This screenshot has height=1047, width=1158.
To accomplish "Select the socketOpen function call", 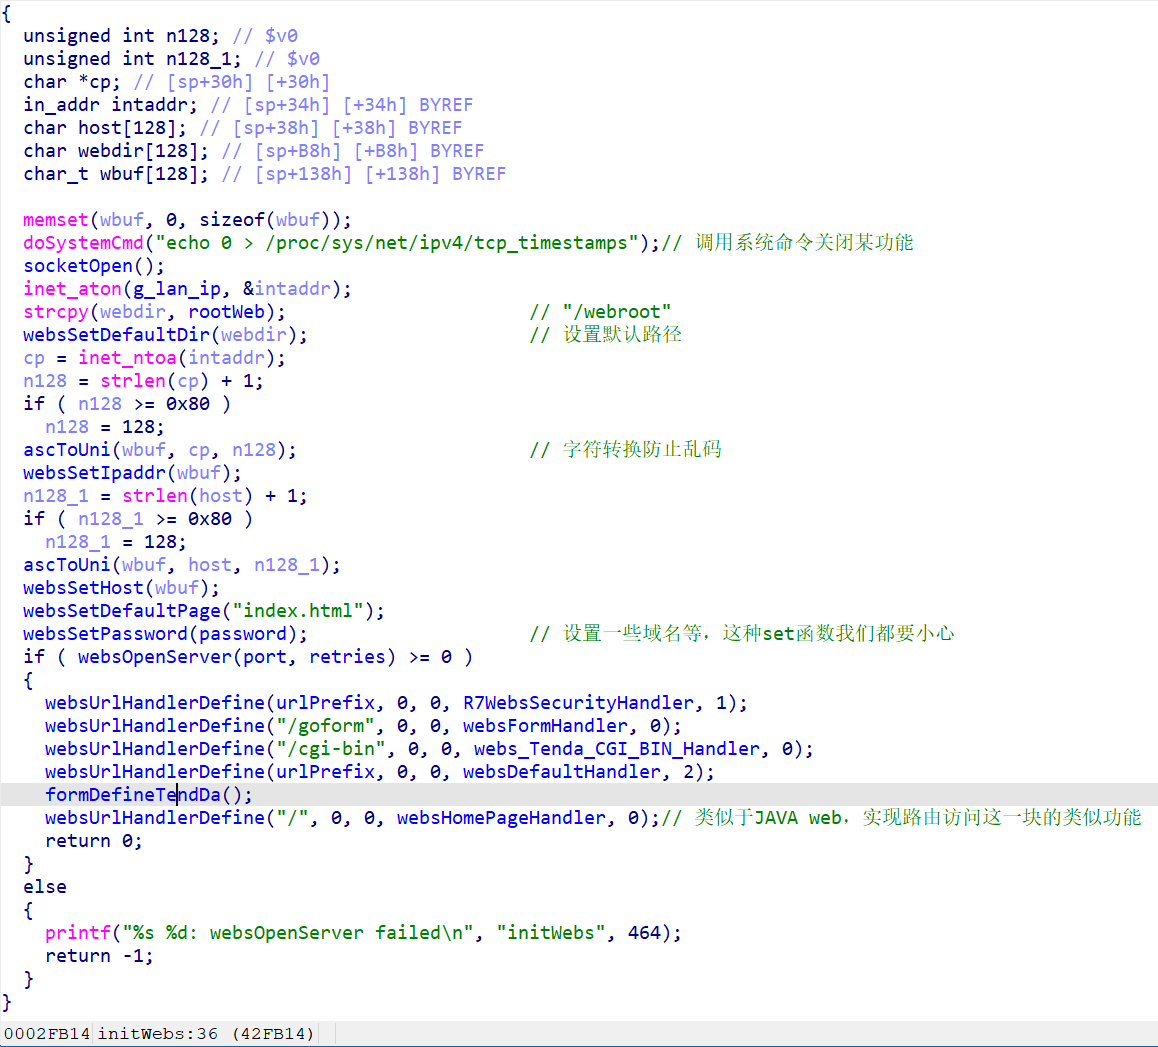I will [x=77, y=266].
